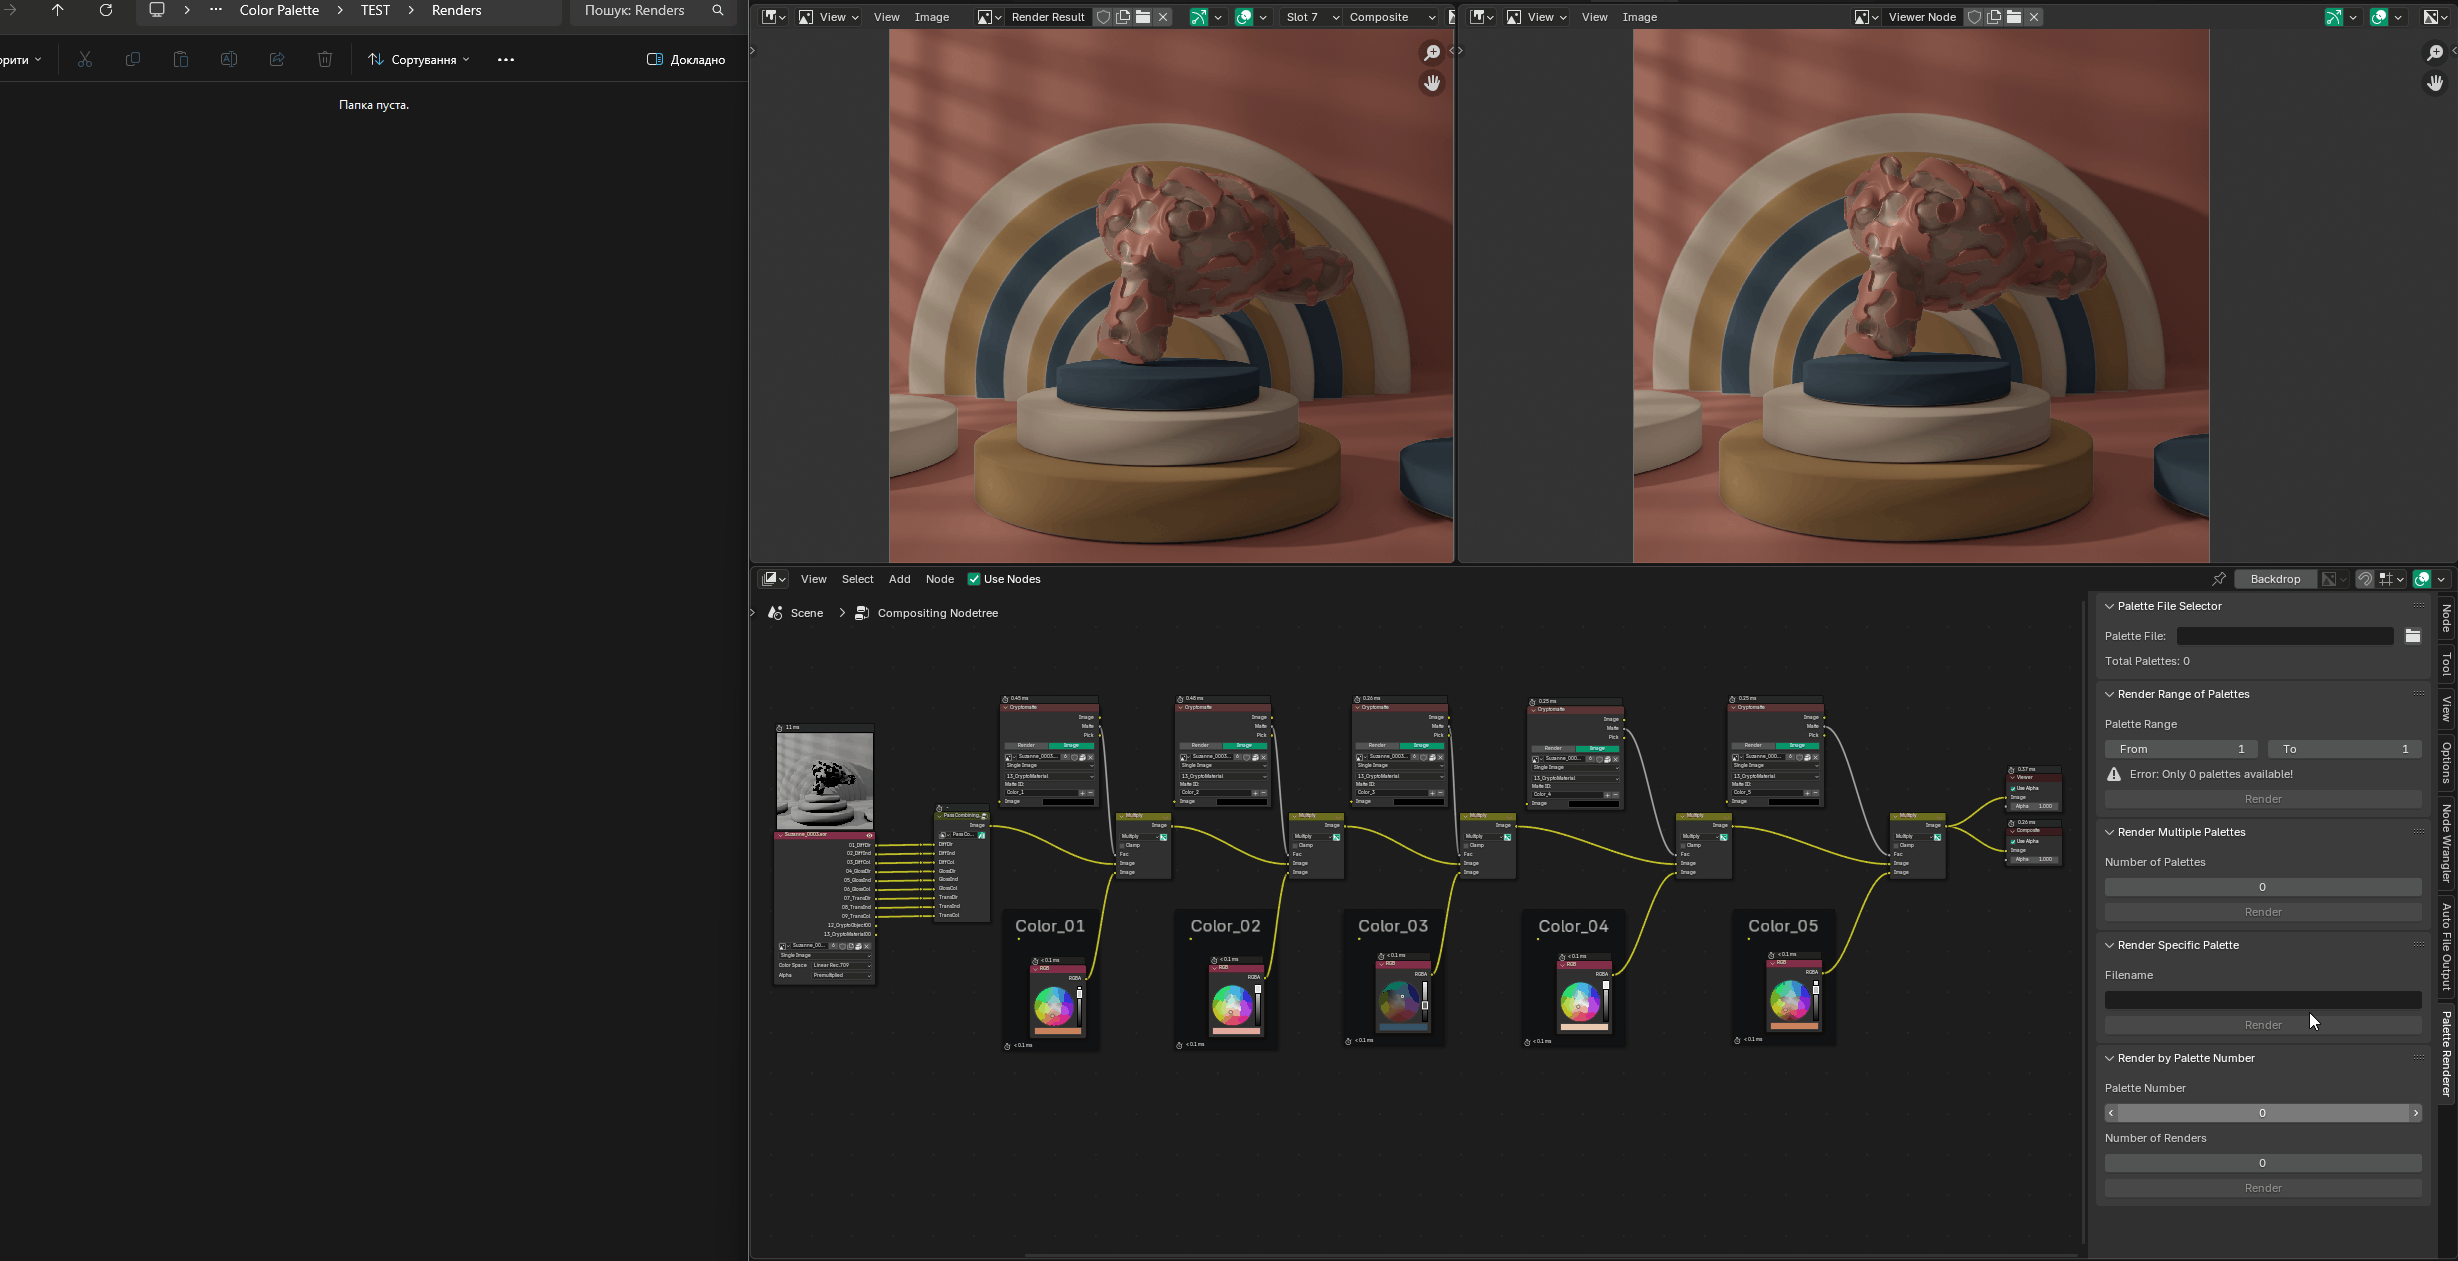
Task: Click search magnifier in Renders search box
Action: coord(718,10)
